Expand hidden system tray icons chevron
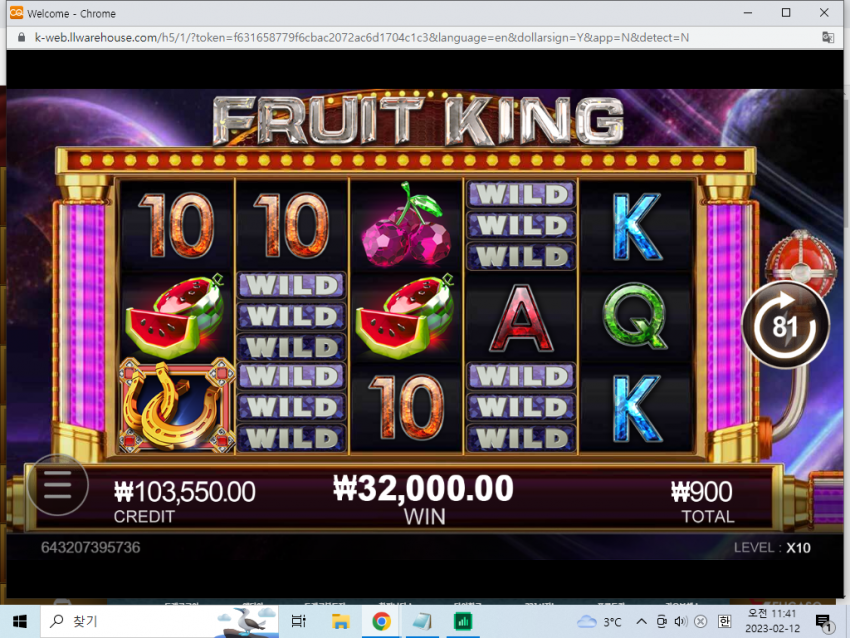The image size is (850, 638). (x=641, y=621)
